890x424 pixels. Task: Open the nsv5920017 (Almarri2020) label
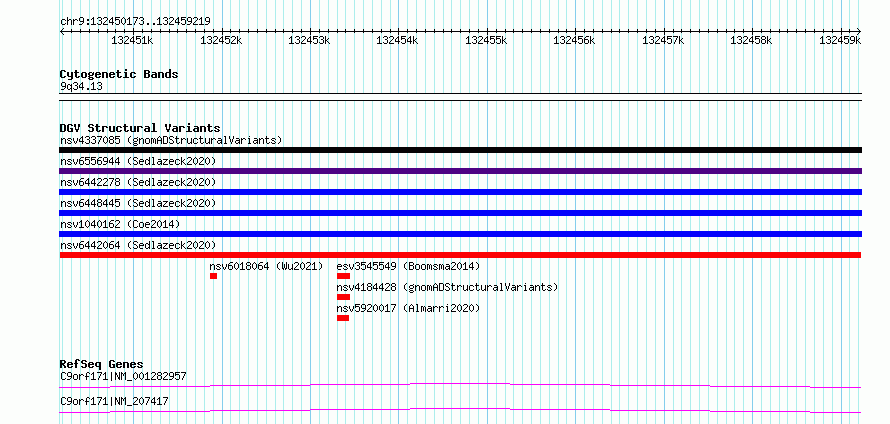coord(408,308)
